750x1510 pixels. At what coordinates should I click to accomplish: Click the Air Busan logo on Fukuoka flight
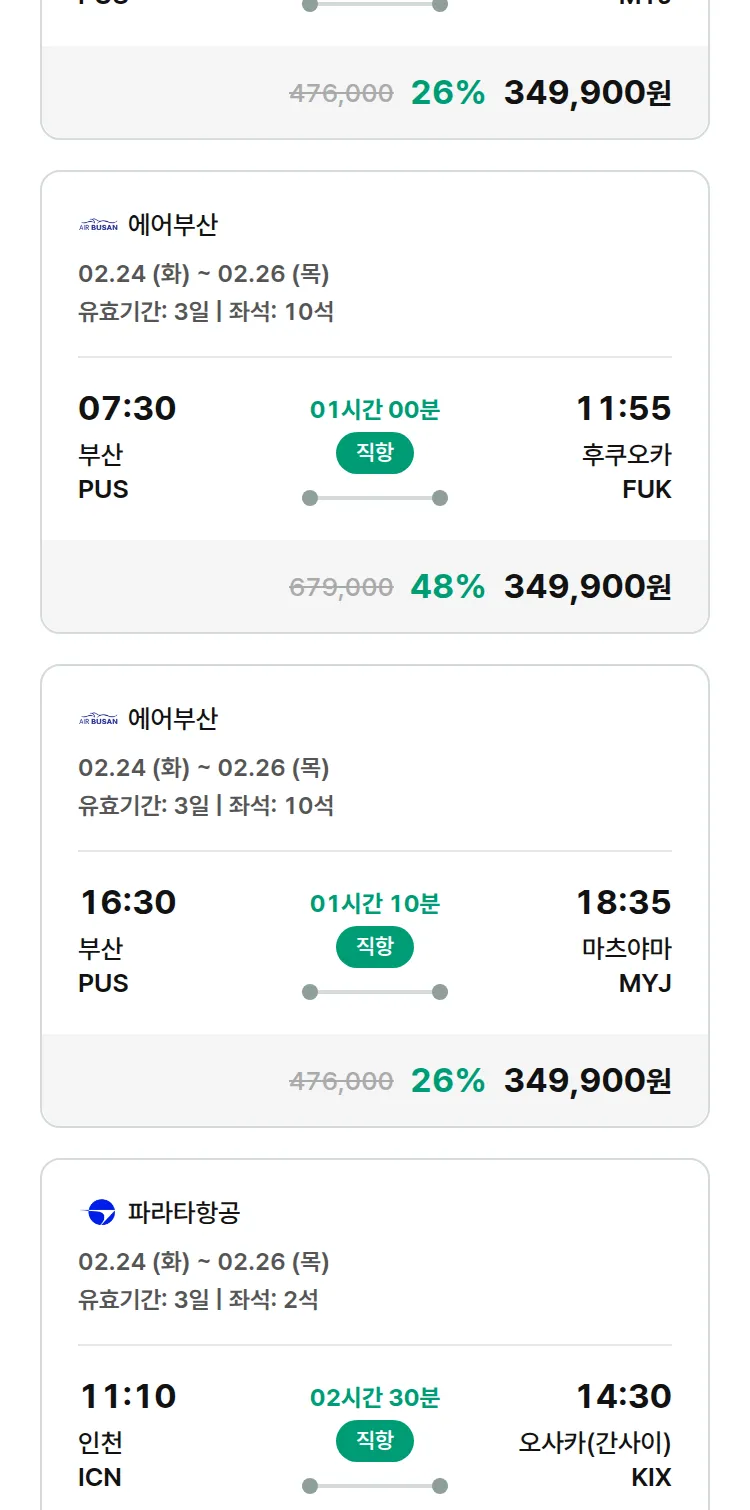click(x=98, y=225)
